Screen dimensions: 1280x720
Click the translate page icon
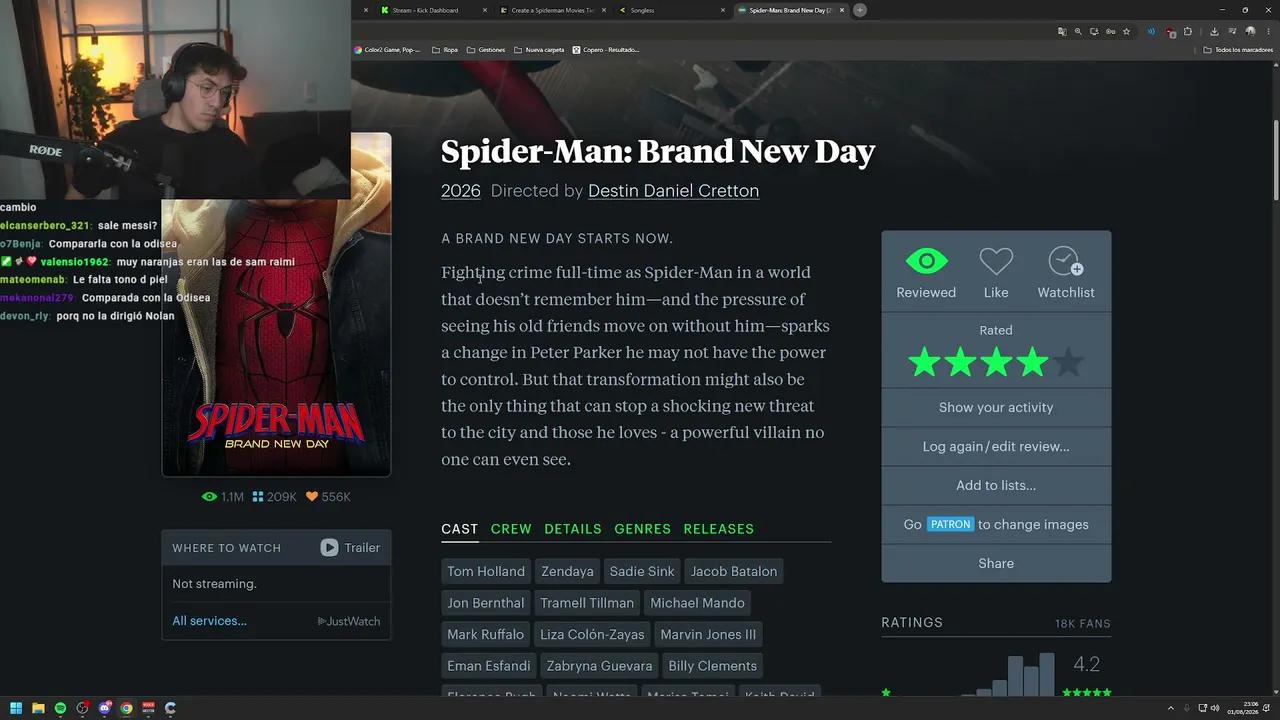(1062, 32)
